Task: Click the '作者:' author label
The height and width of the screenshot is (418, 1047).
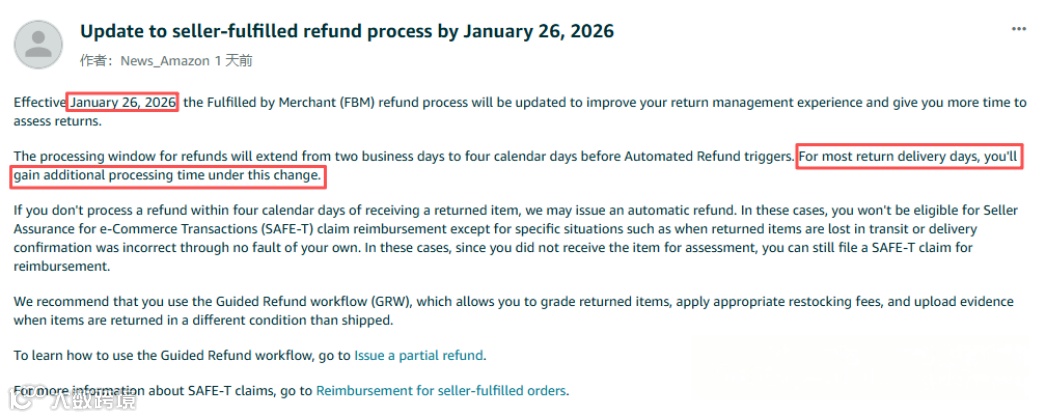Action: point(97,61)
